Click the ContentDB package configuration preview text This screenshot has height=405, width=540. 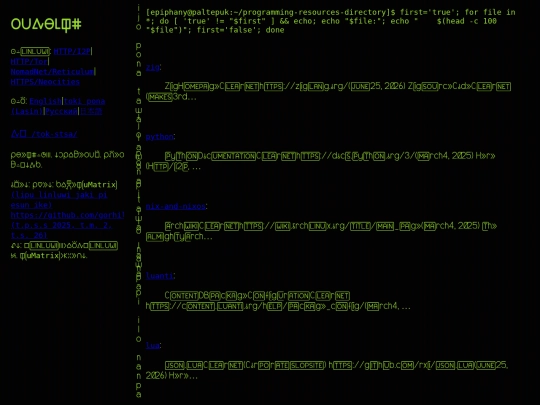coord(278,301)
